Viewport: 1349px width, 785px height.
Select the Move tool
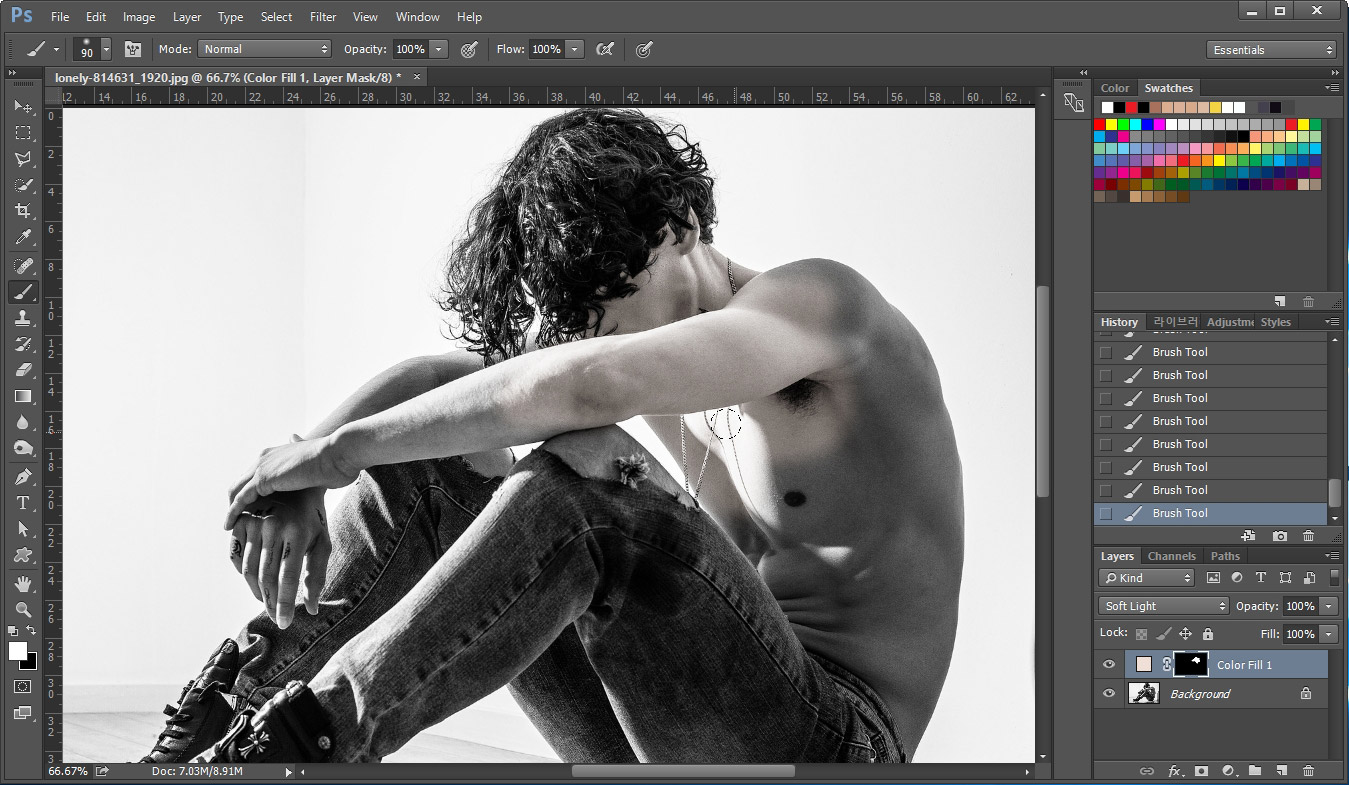(x=23, y=107)
